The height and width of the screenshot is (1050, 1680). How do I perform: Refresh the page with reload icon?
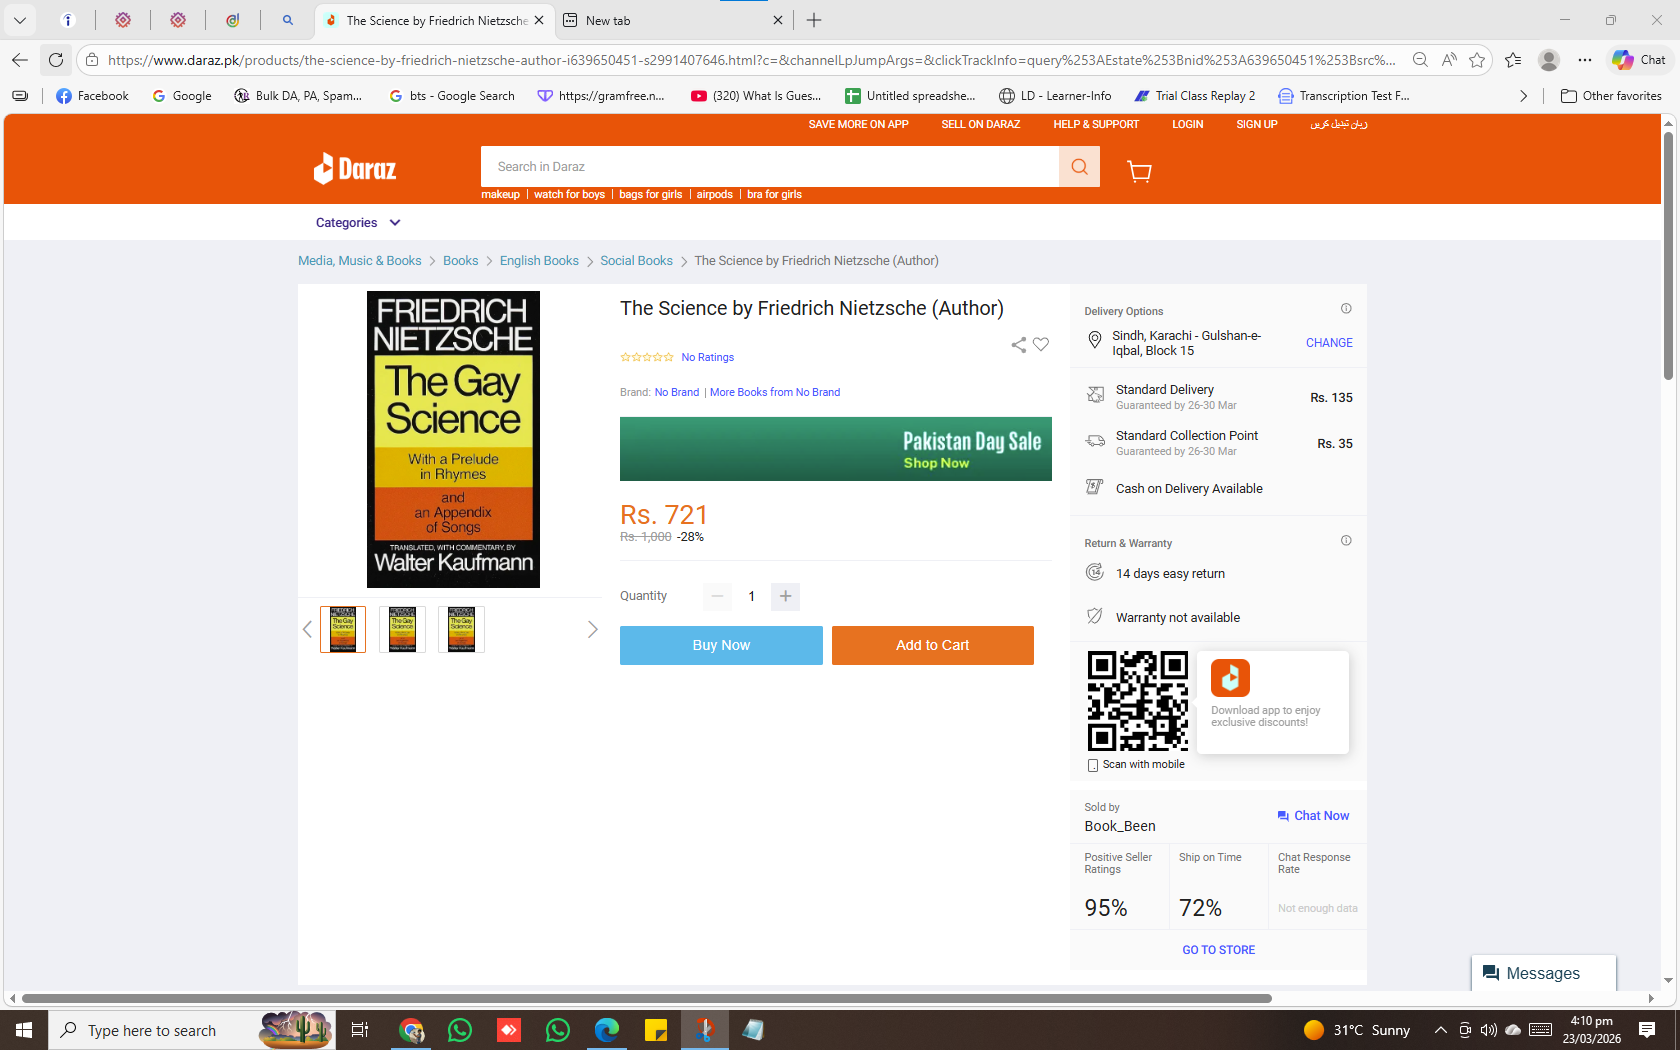coord(56,60)
